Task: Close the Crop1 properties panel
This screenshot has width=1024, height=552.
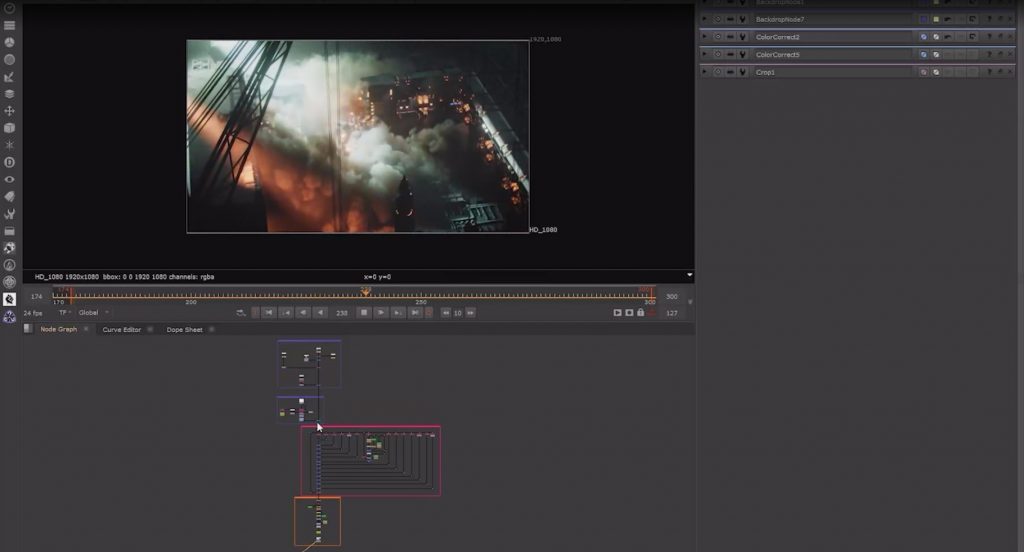Action: tap(1011, 72)
